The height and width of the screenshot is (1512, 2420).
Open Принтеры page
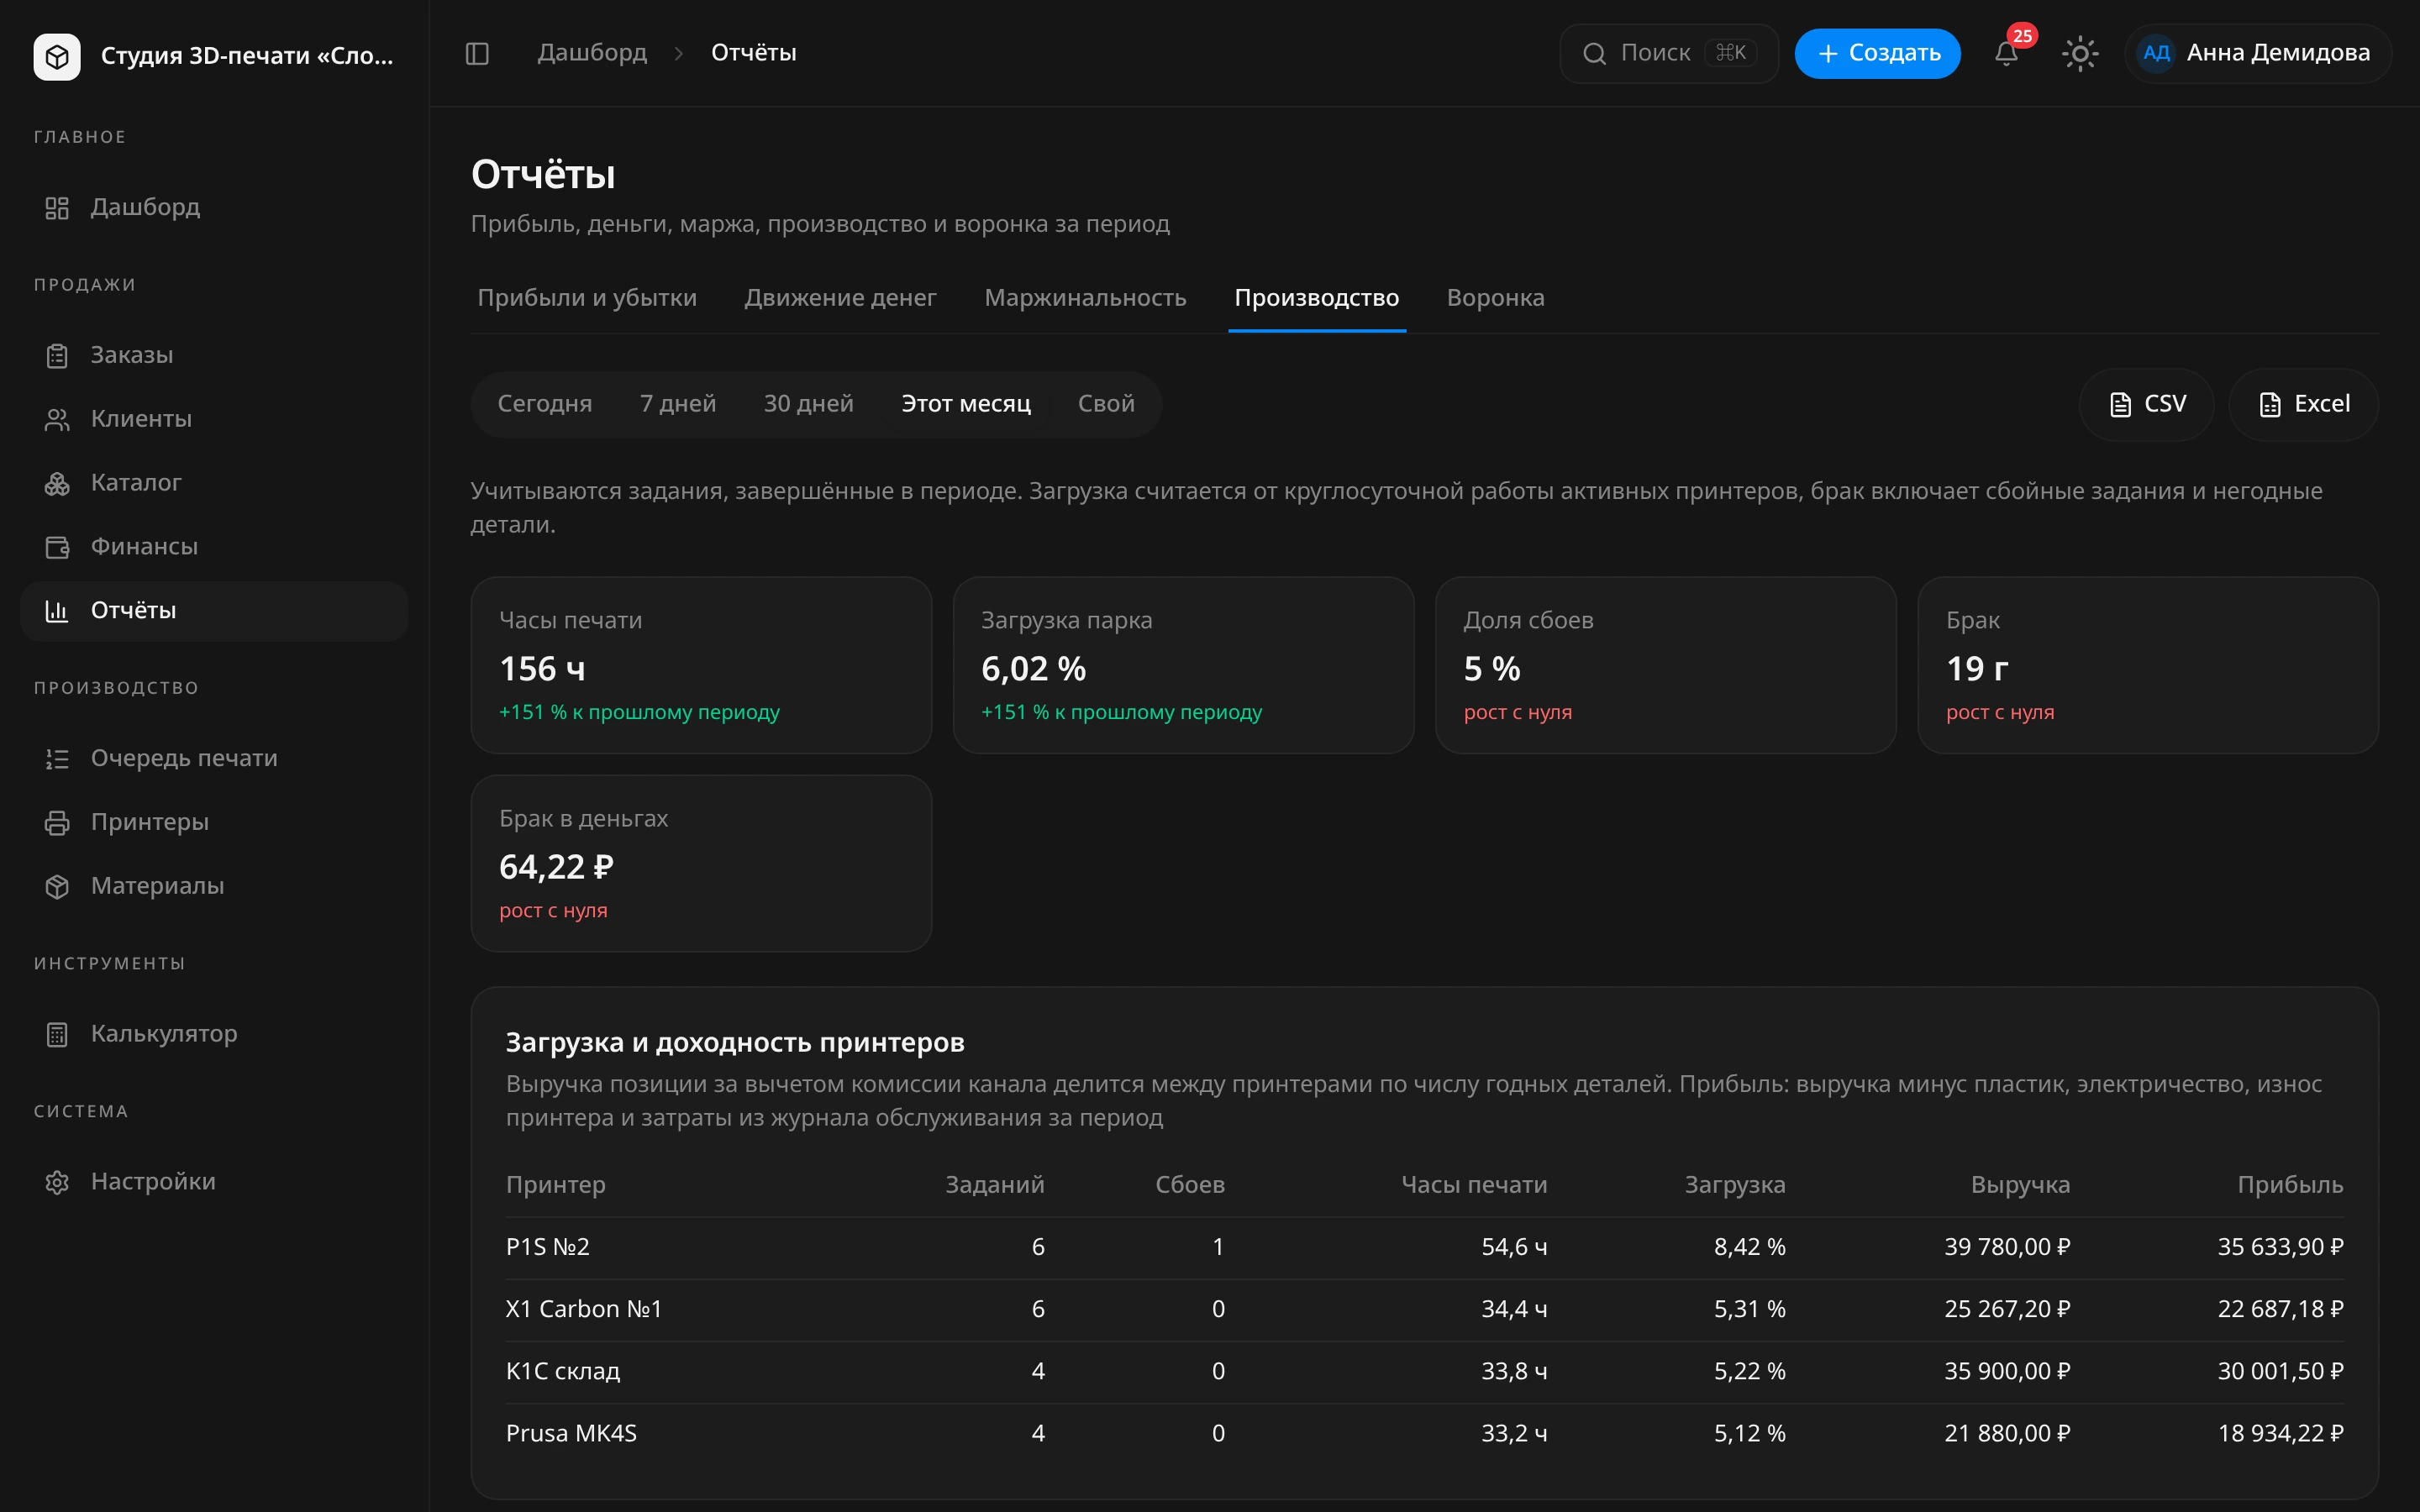coord(214,822)
